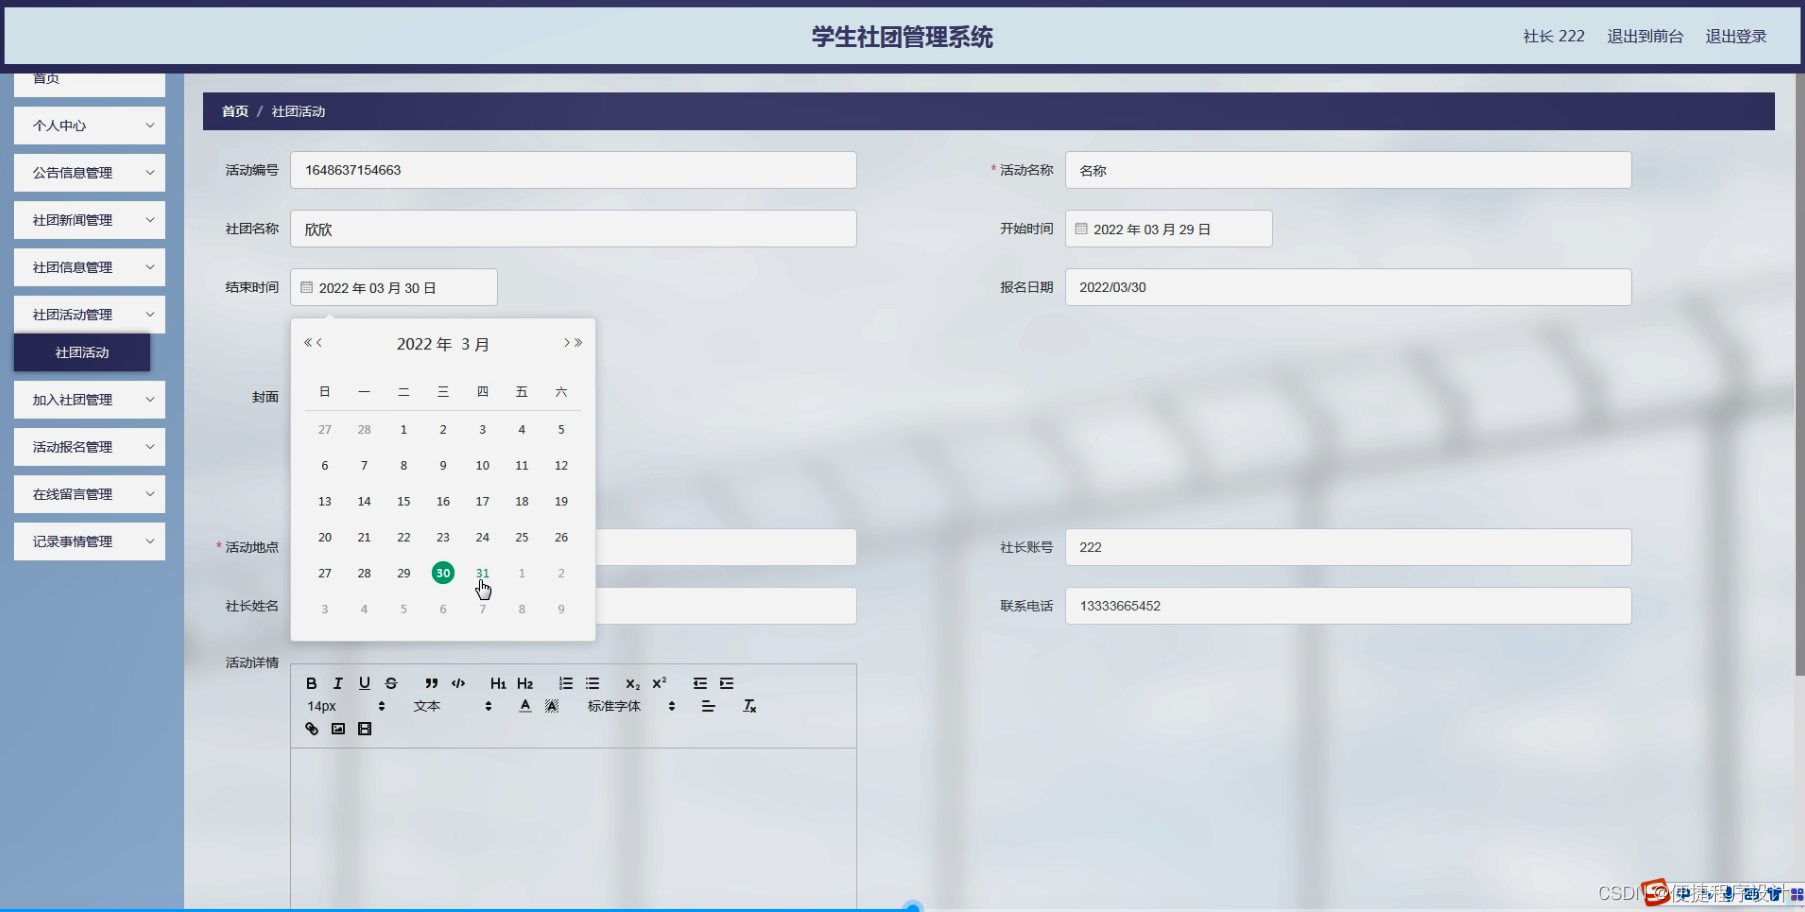Viewport: 1805px width, 912px height.
Task: Select March 31 in the calendar popup
Action: click(x=482, y=573)
